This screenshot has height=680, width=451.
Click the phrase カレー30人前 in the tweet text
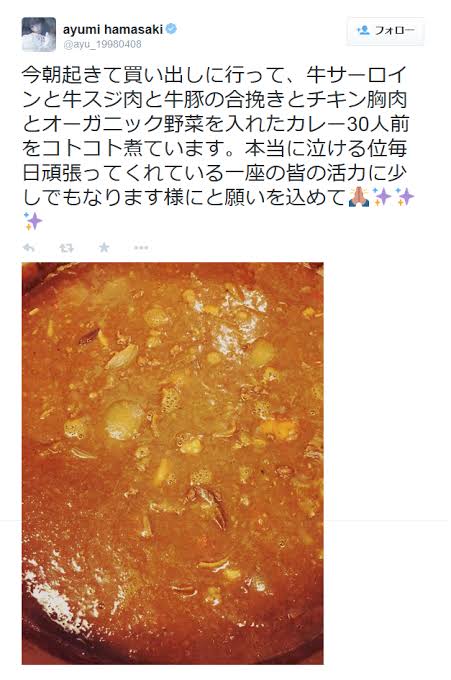[348, 125]
